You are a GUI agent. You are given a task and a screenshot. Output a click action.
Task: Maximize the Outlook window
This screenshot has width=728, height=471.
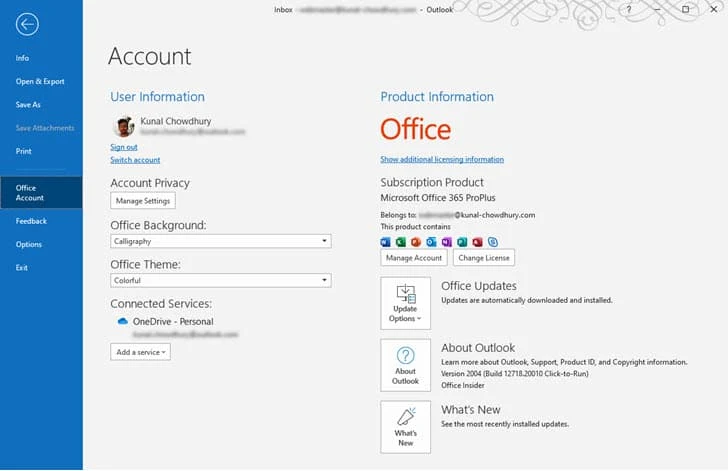click(685, 9)
